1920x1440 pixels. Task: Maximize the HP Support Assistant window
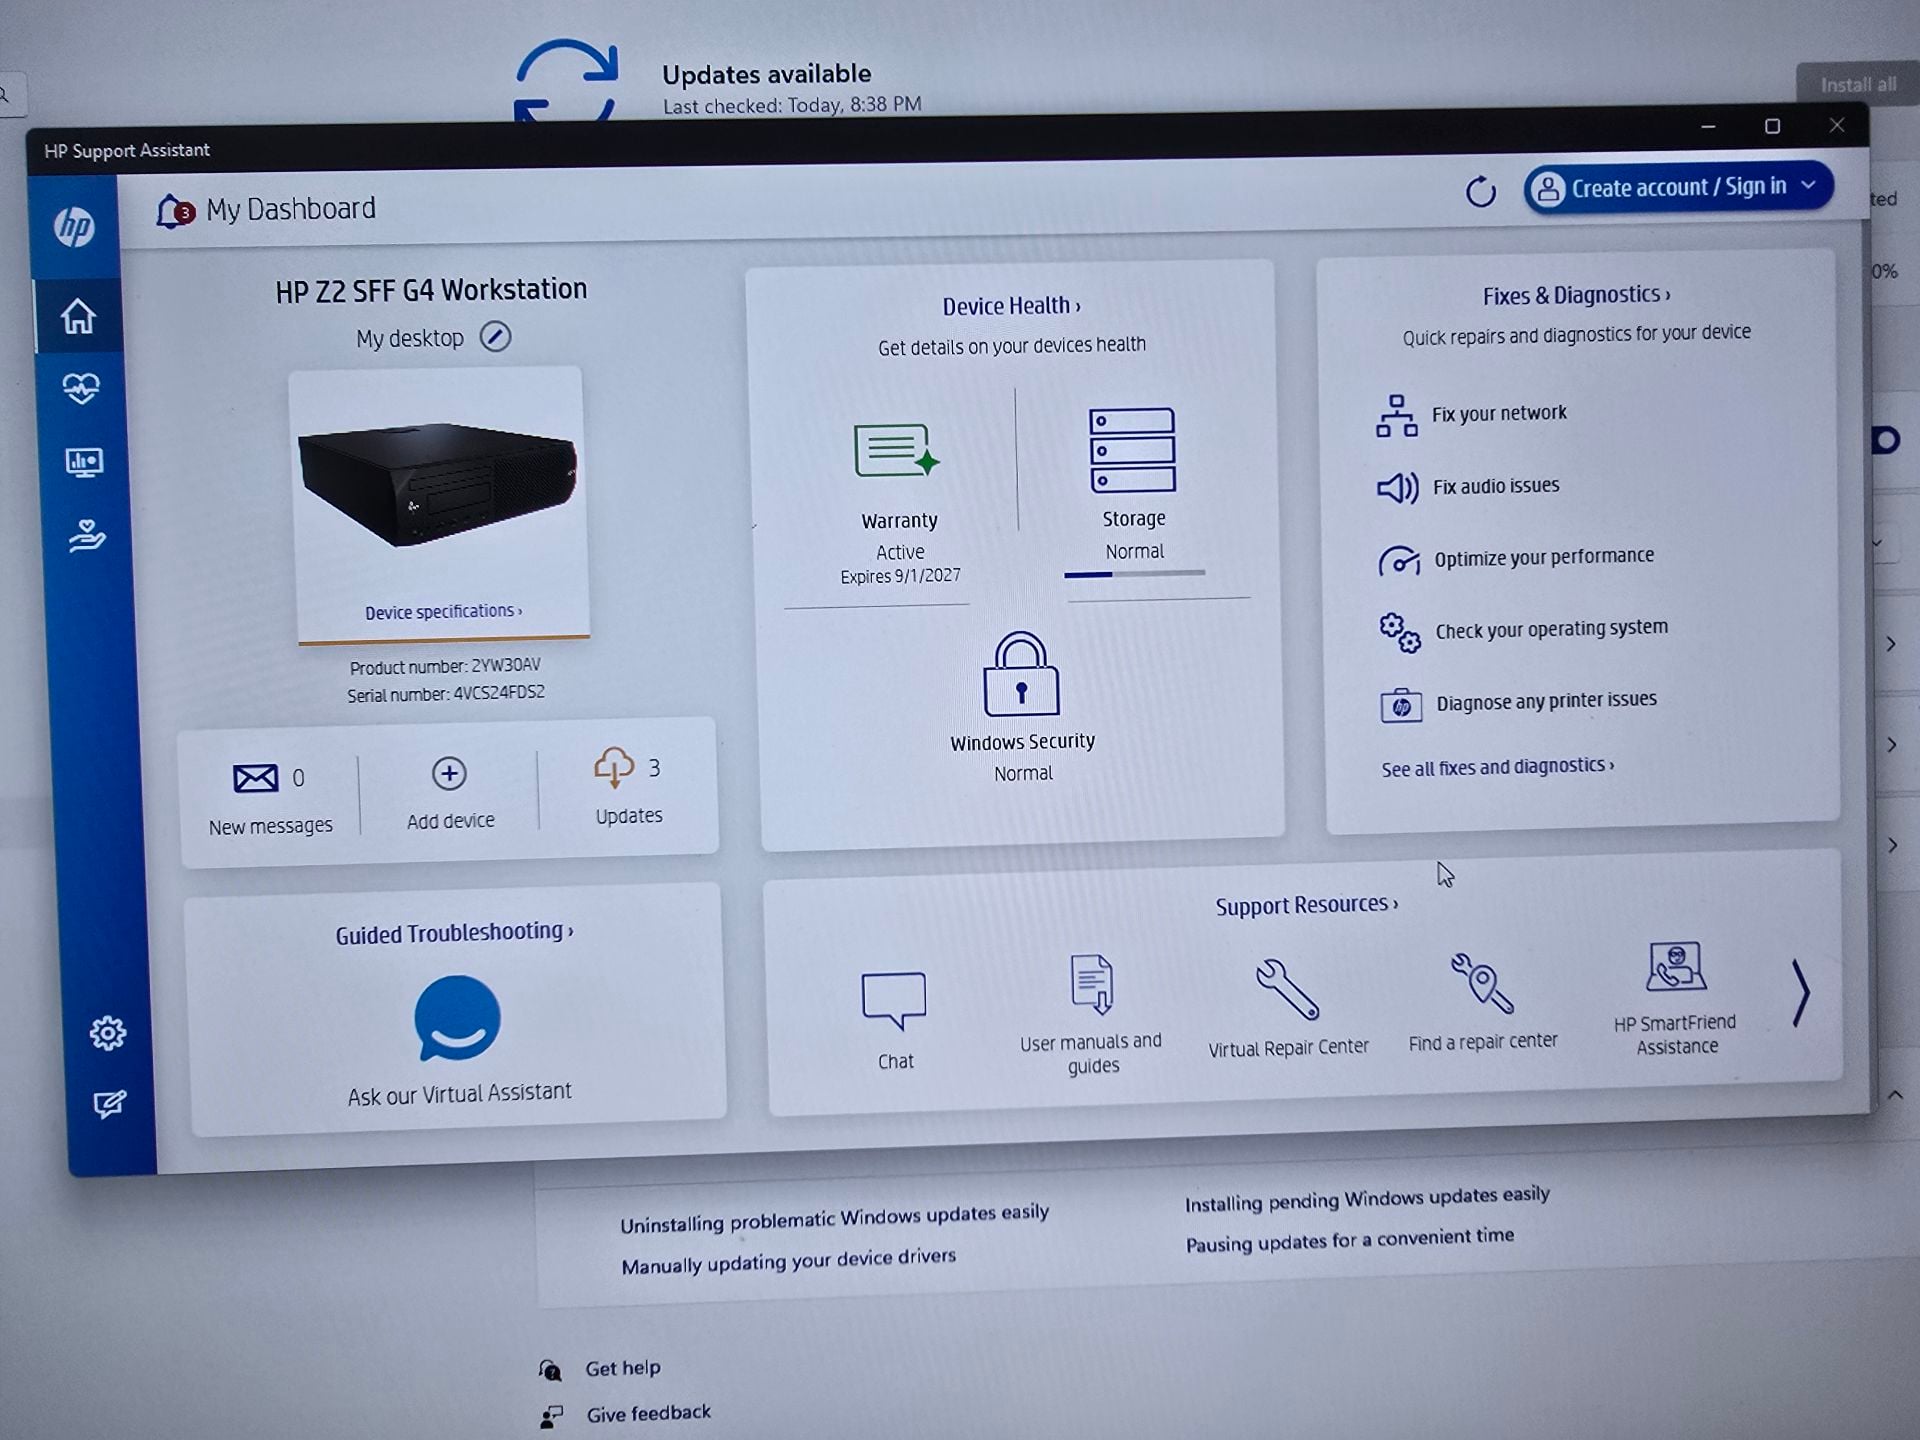pyautogui.click(x=1772, y=126)
